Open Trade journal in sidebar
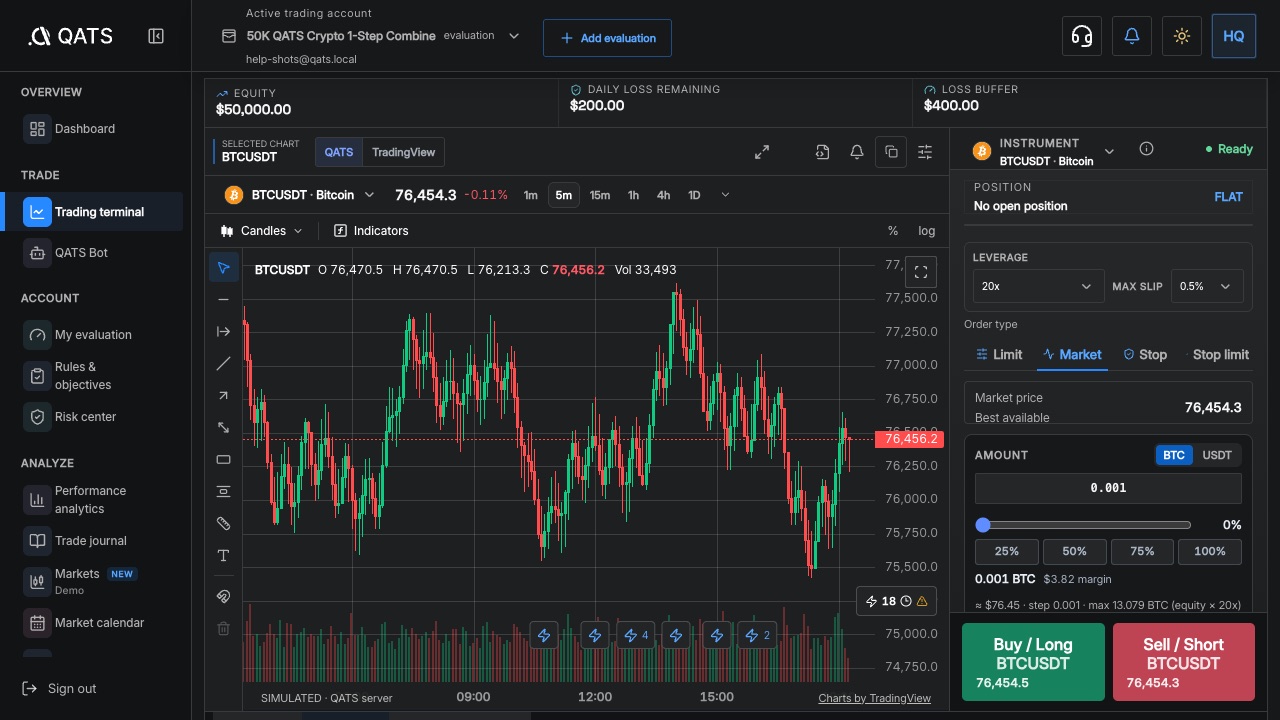 click(91, 541)
